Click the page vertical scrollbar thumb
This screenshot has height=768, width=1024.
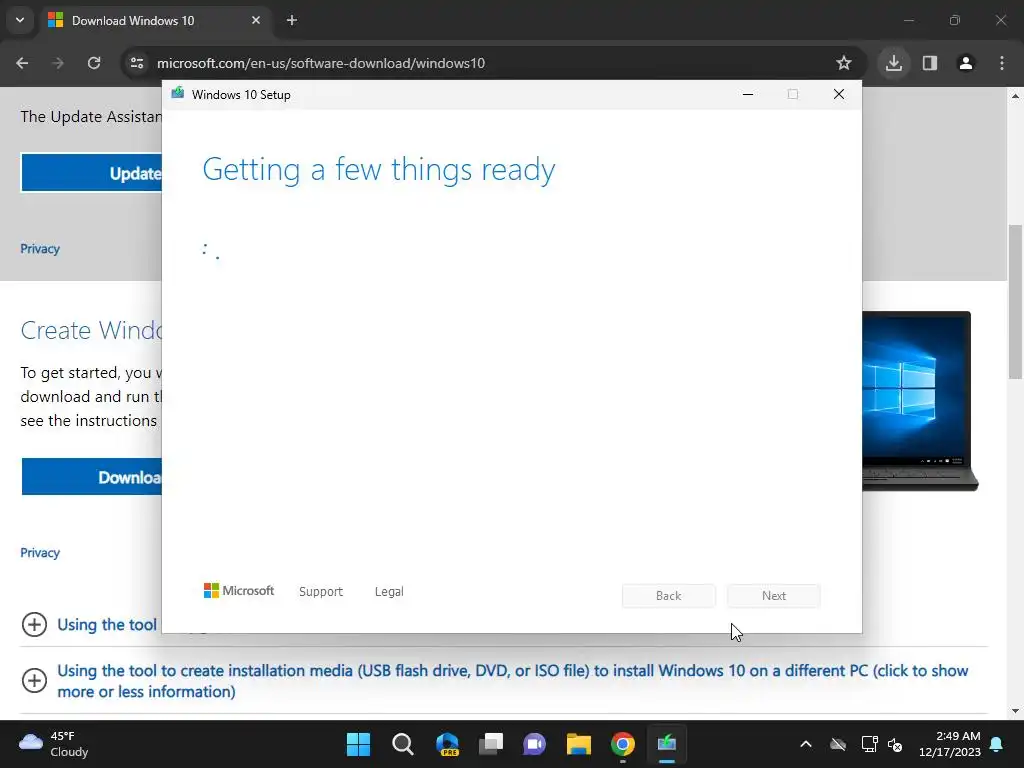click(x=1015, y=302)
